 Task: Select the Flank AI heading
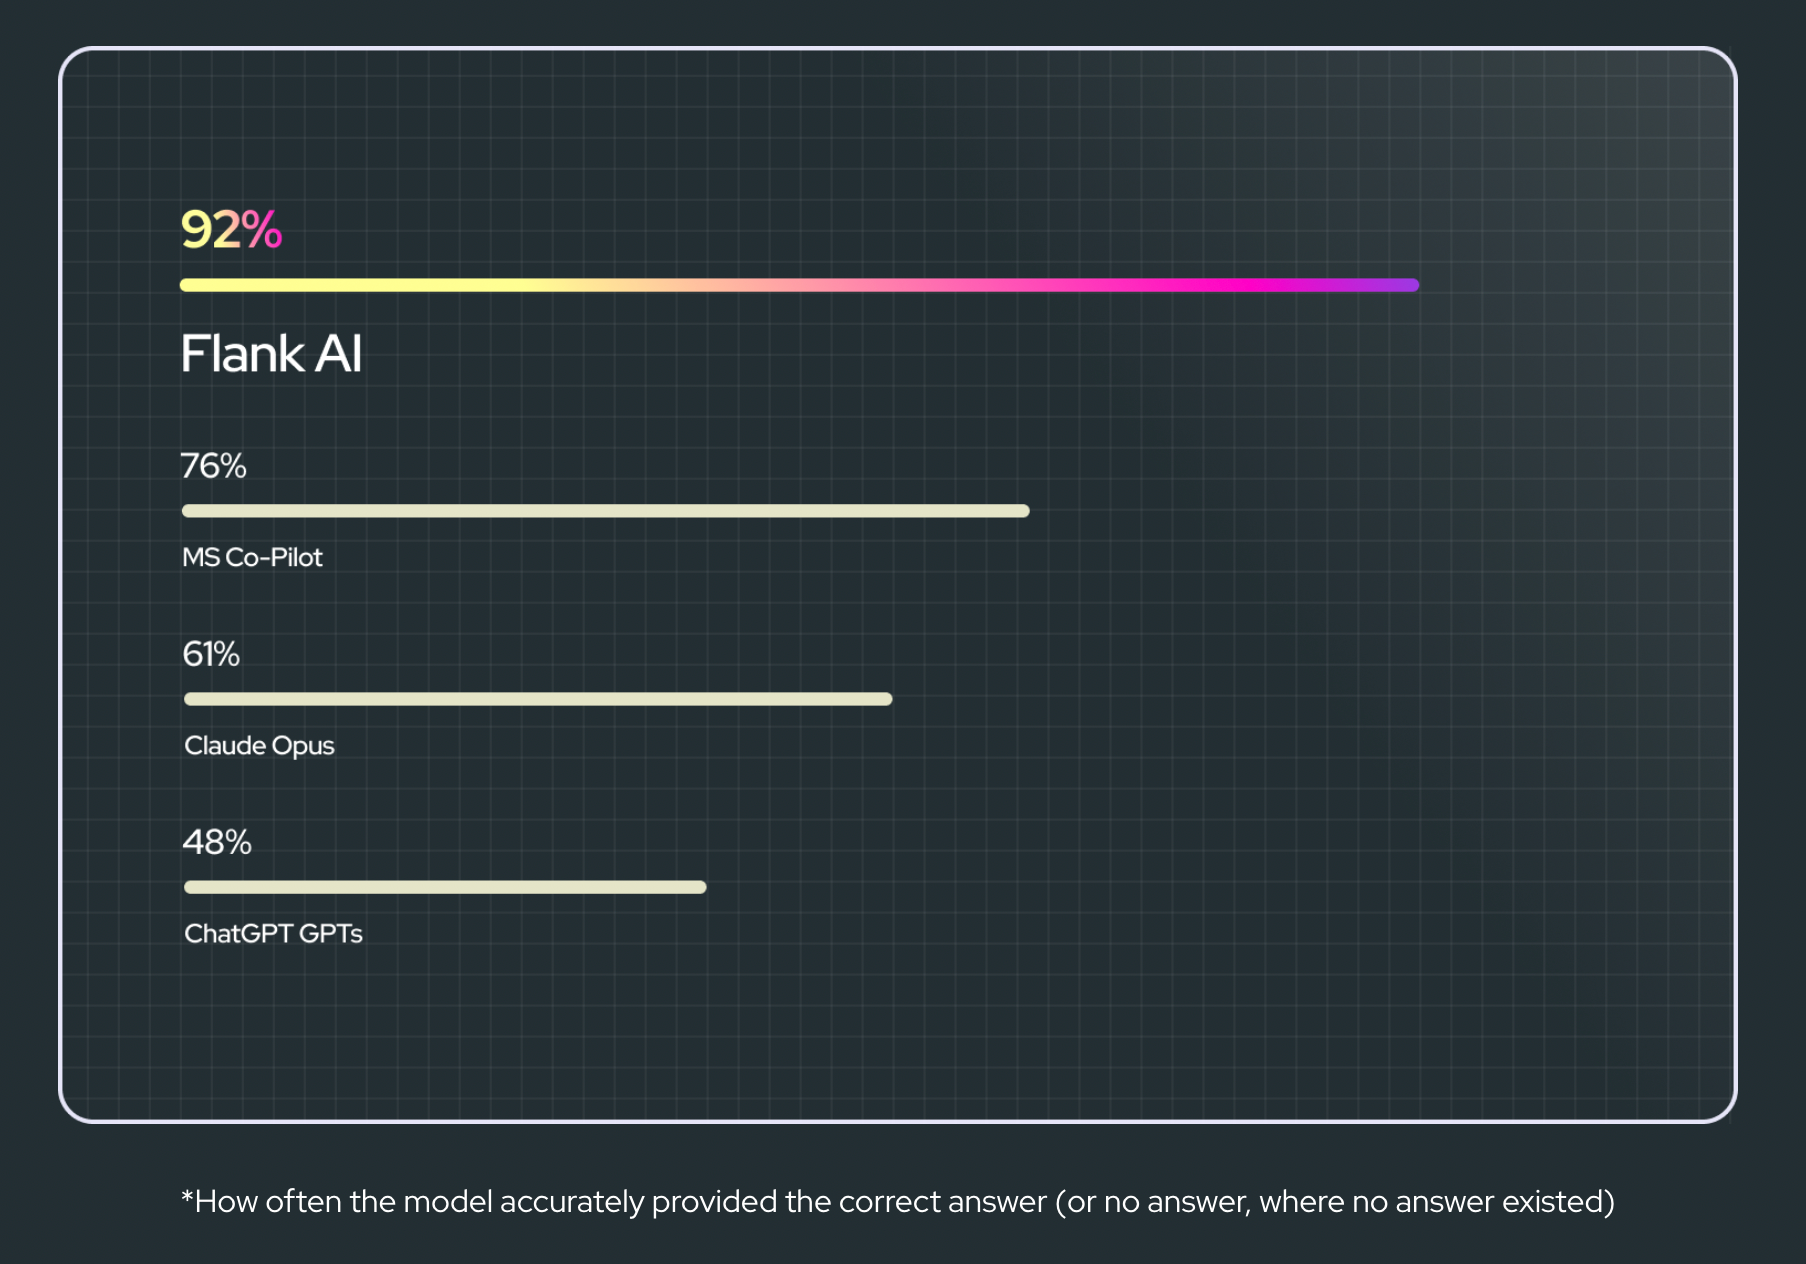[271, 354]
